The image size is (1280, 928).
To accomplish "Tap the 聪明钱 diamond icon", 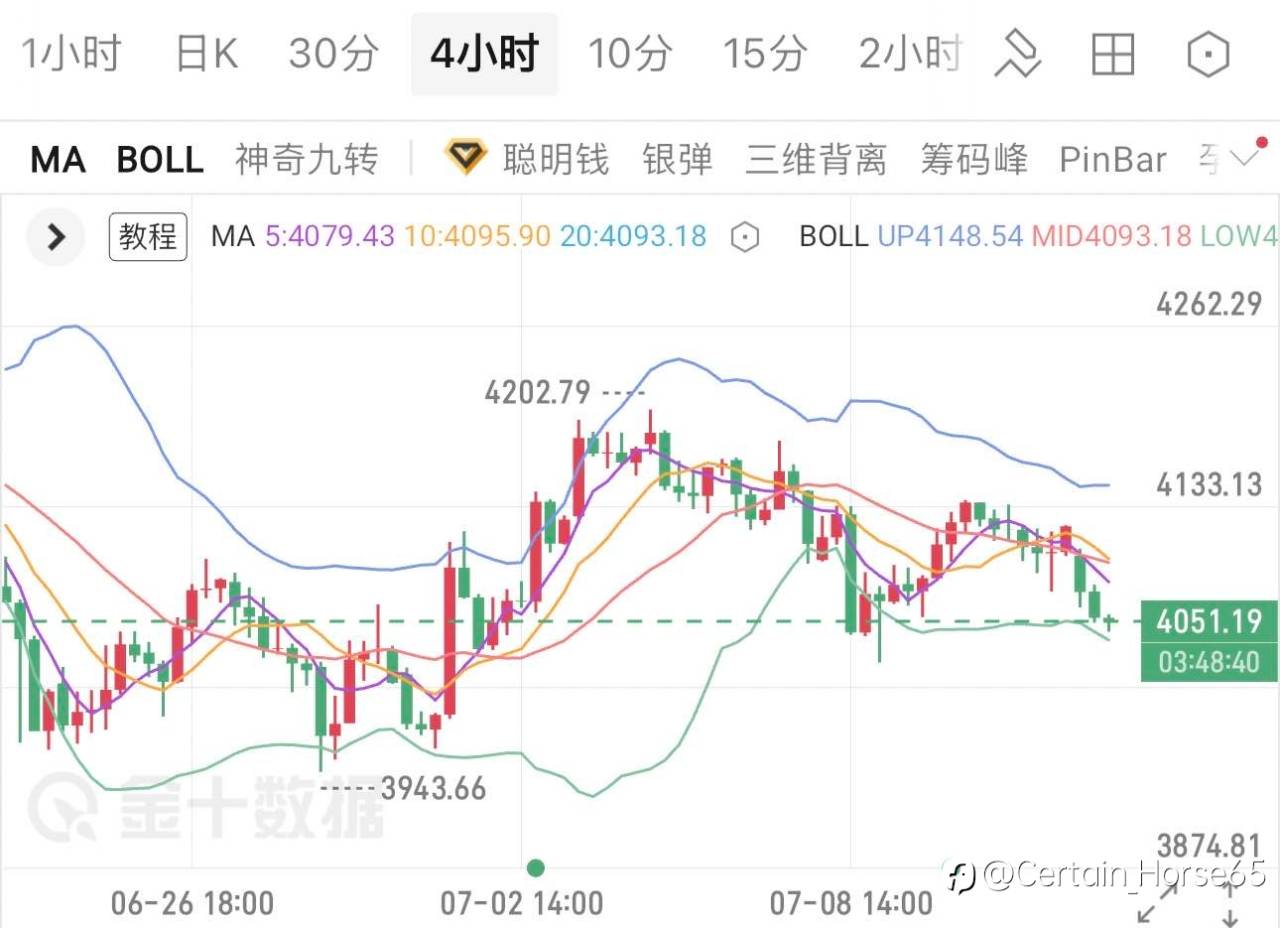I will [465, 158].
